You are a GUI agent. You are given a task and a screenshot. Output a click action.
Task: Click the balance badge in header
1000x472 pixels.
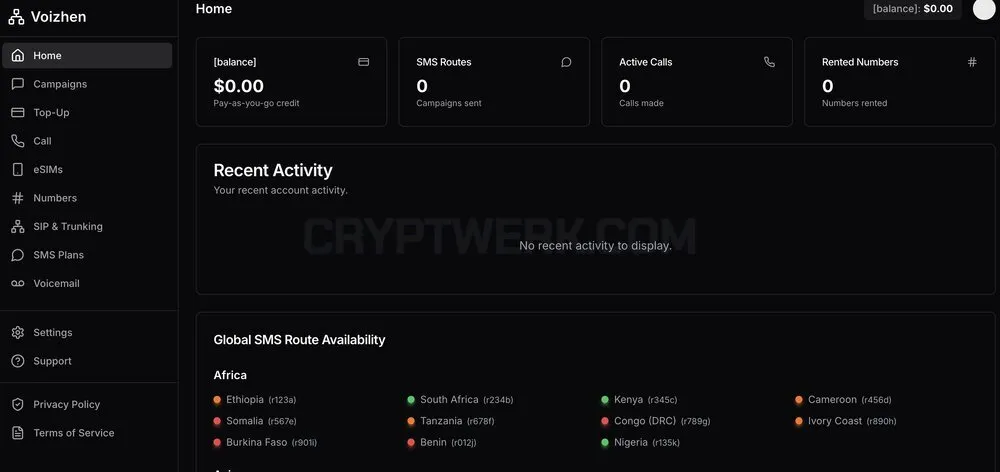[x=913, y=9]
